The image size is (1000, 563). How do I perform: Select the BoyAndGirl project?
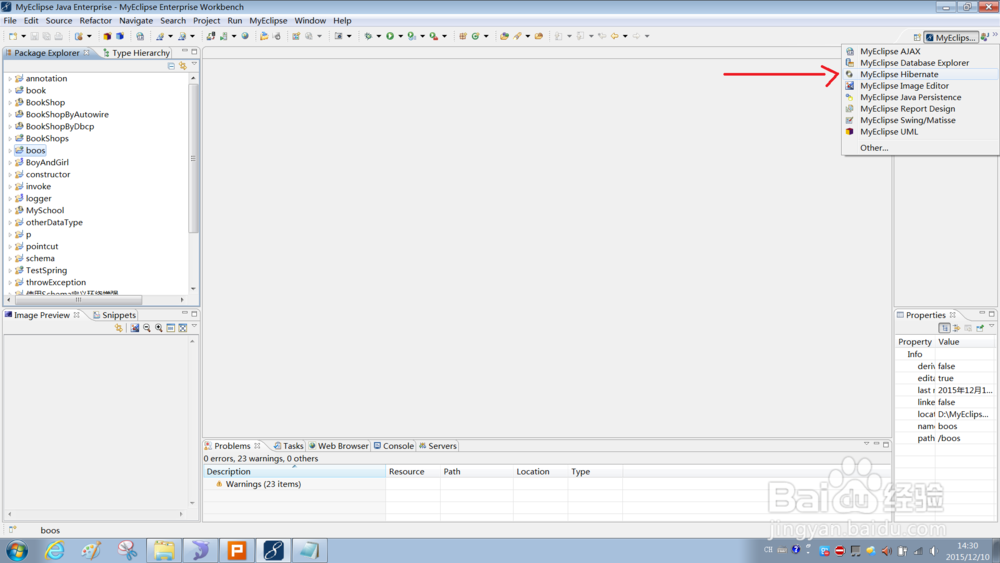click(47, 163)
